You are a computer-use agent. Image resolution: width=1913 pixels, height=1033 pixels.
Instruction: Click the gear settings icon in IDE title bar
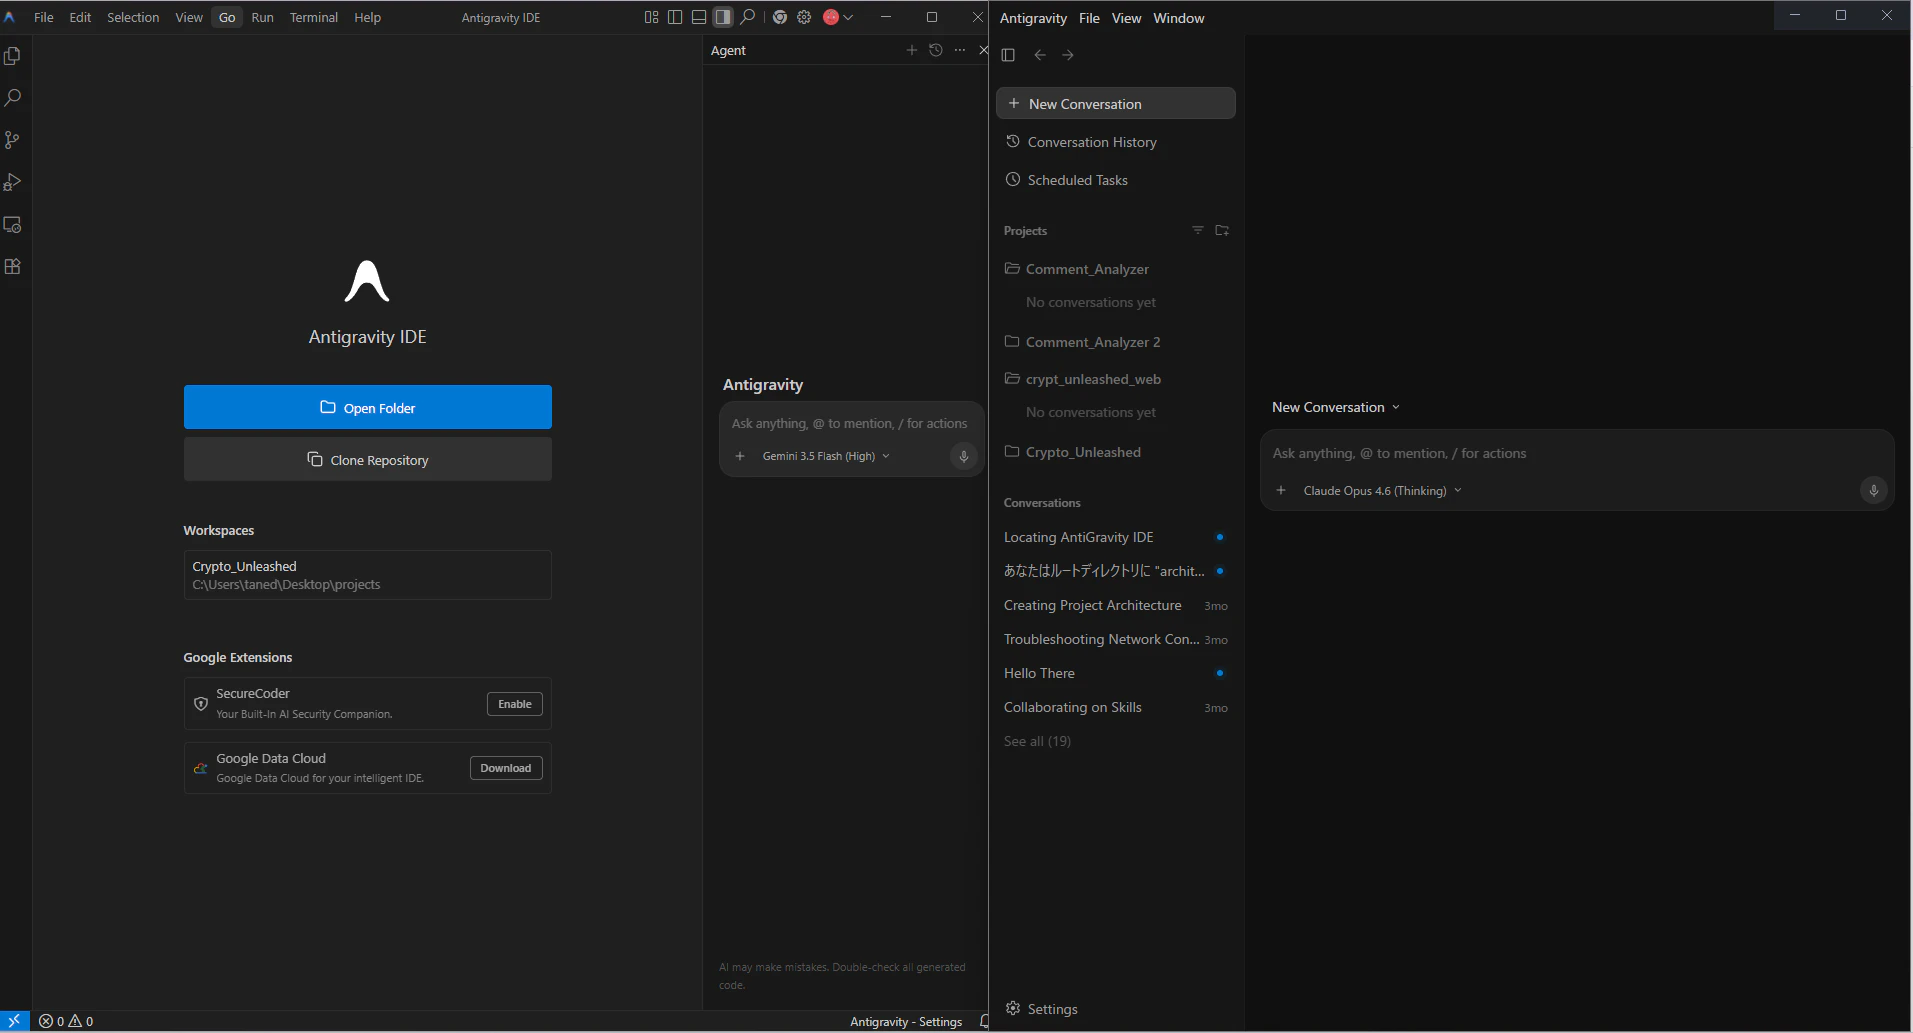click(804, 17)
